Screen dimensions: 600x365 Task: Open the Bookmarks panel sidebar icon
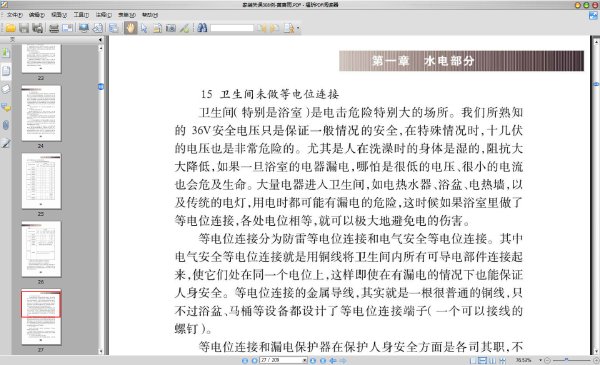(6, 52)
